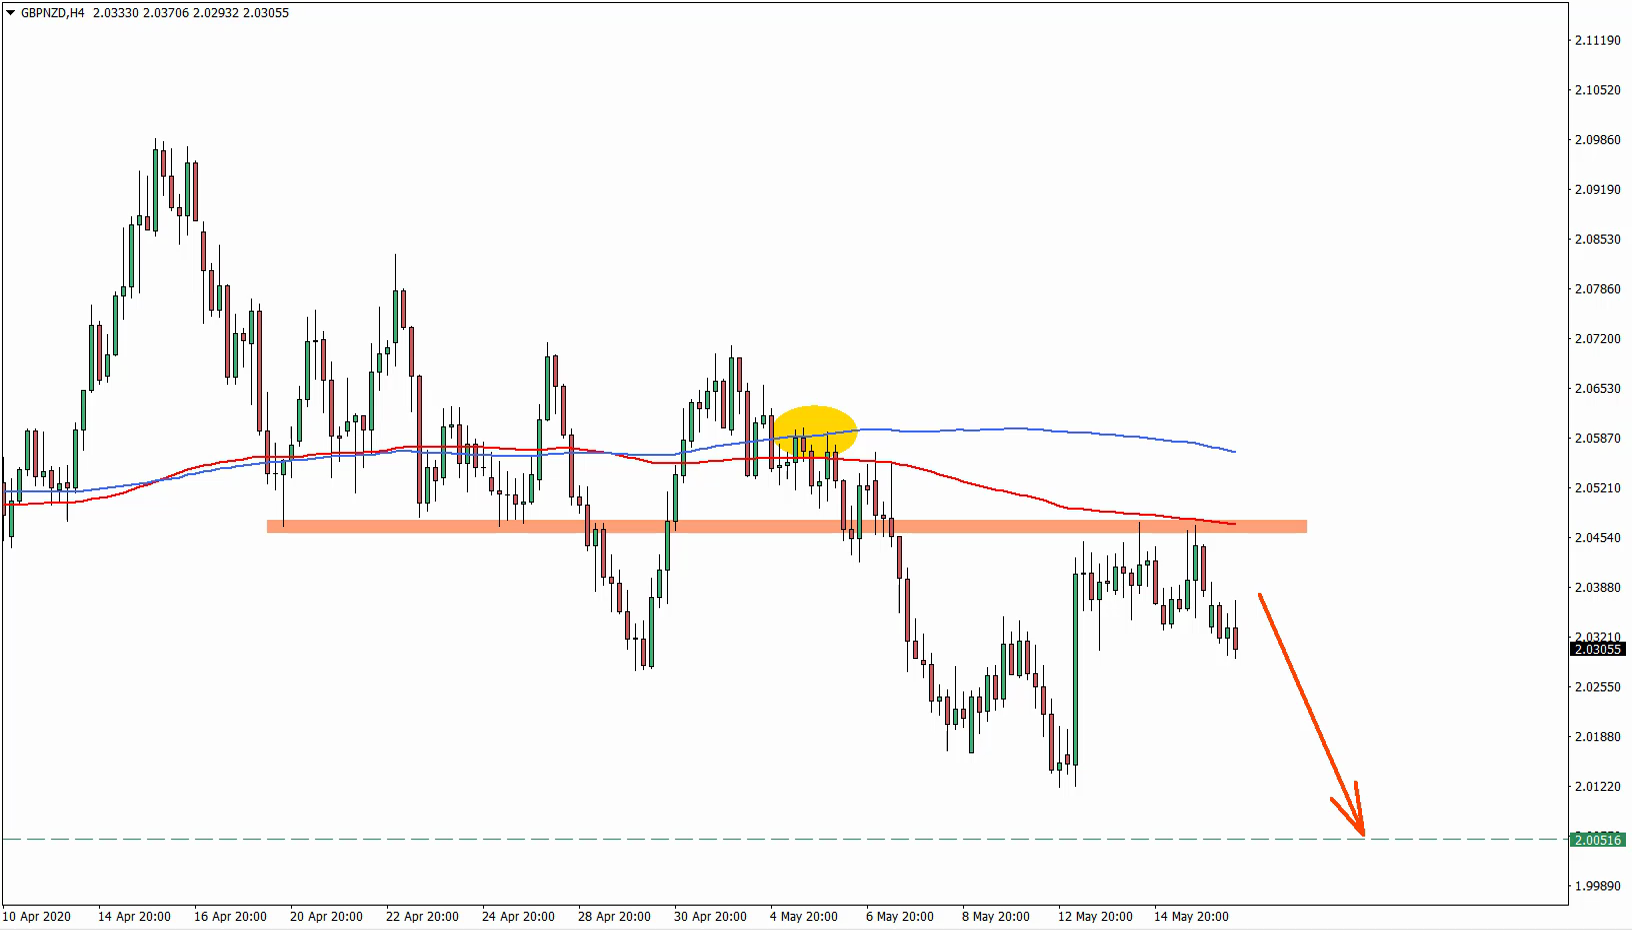Image resolution: width=1632 pixels, height=930 pixels.
Task: Click price scale value 2.09190
Action: tap(1597, 189)
